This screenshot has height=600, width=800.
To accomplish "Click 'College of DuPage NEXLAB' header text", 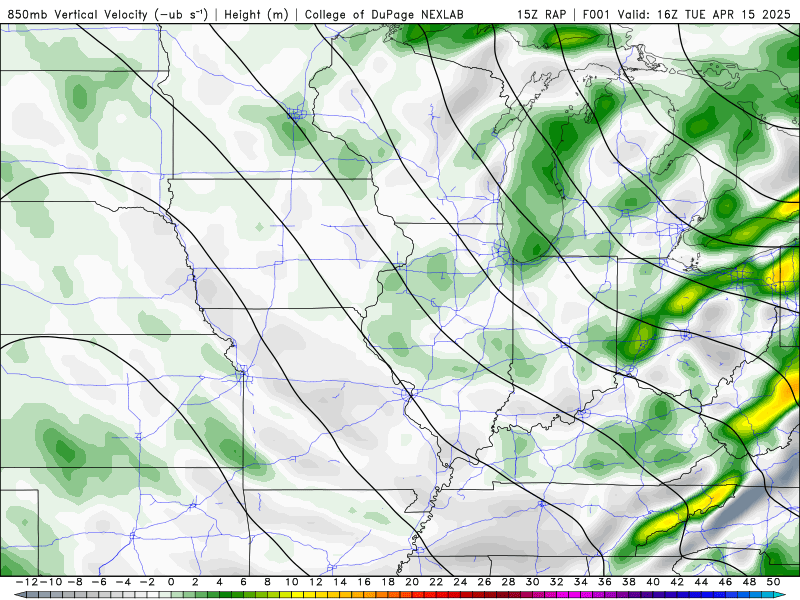I will pyautogui.click(x=384, y=14).
